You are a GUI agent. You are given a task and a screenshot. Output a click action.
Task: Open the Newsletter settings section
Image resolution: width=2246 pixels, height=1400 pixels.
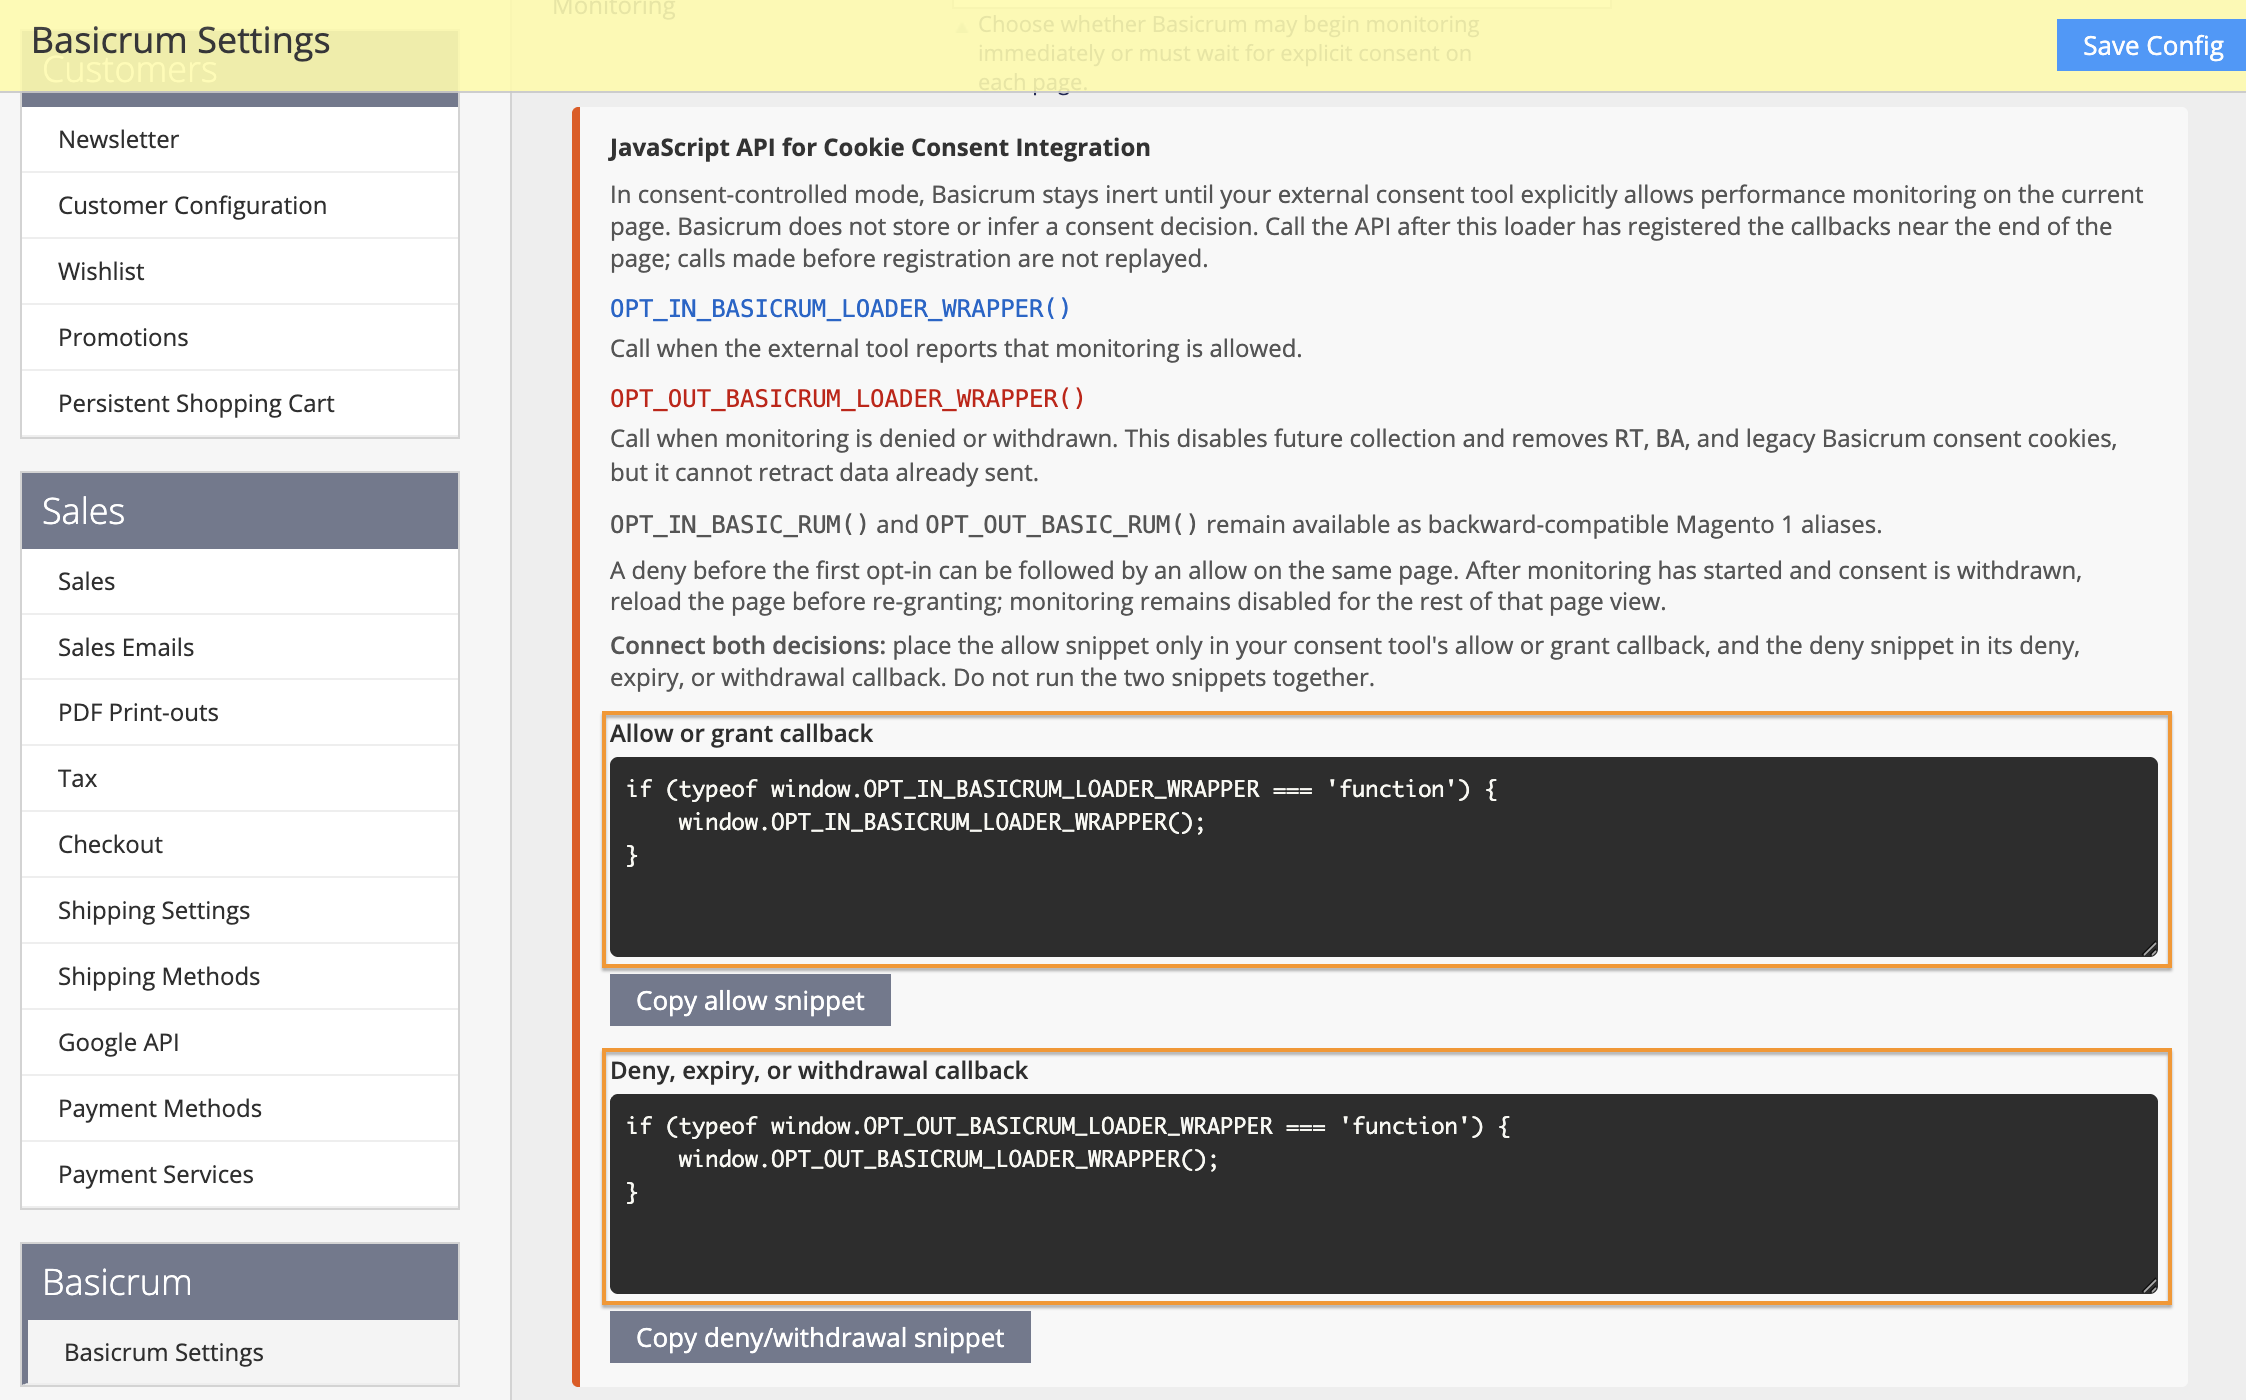point(240,139)
